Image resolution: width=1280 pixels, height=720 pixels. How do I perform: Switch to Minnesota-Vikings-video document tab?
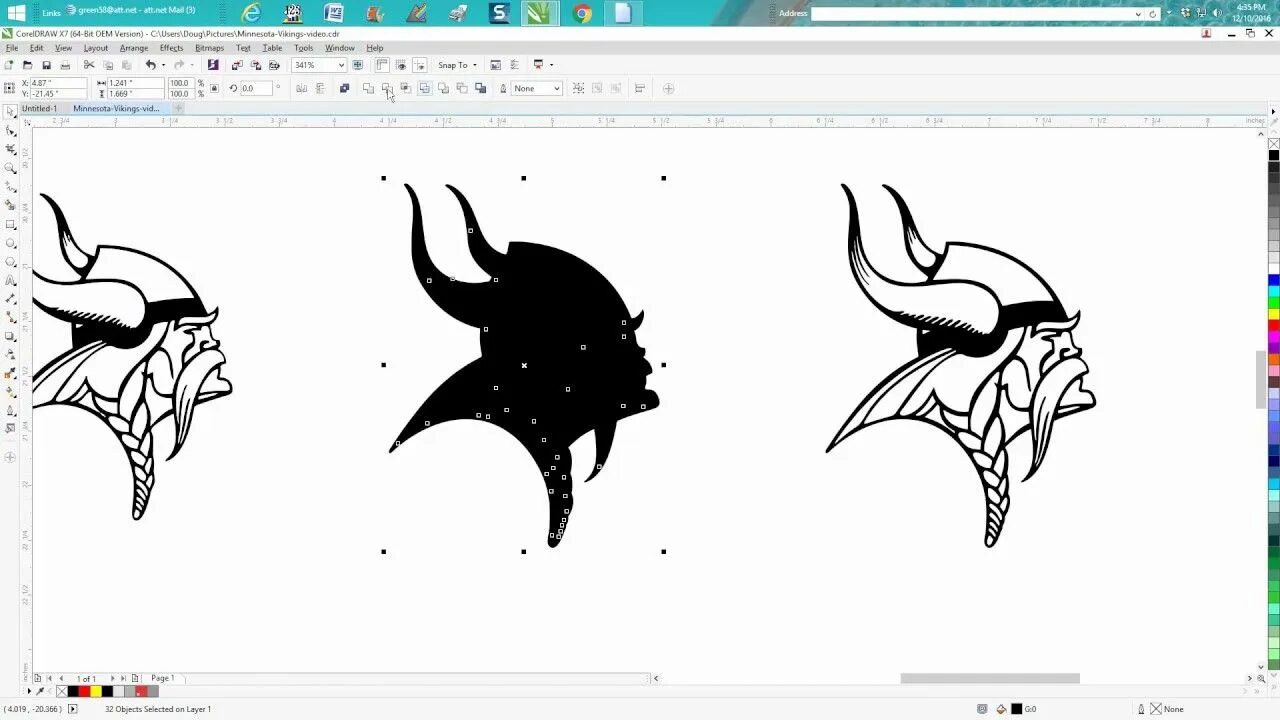click(116, 108)
